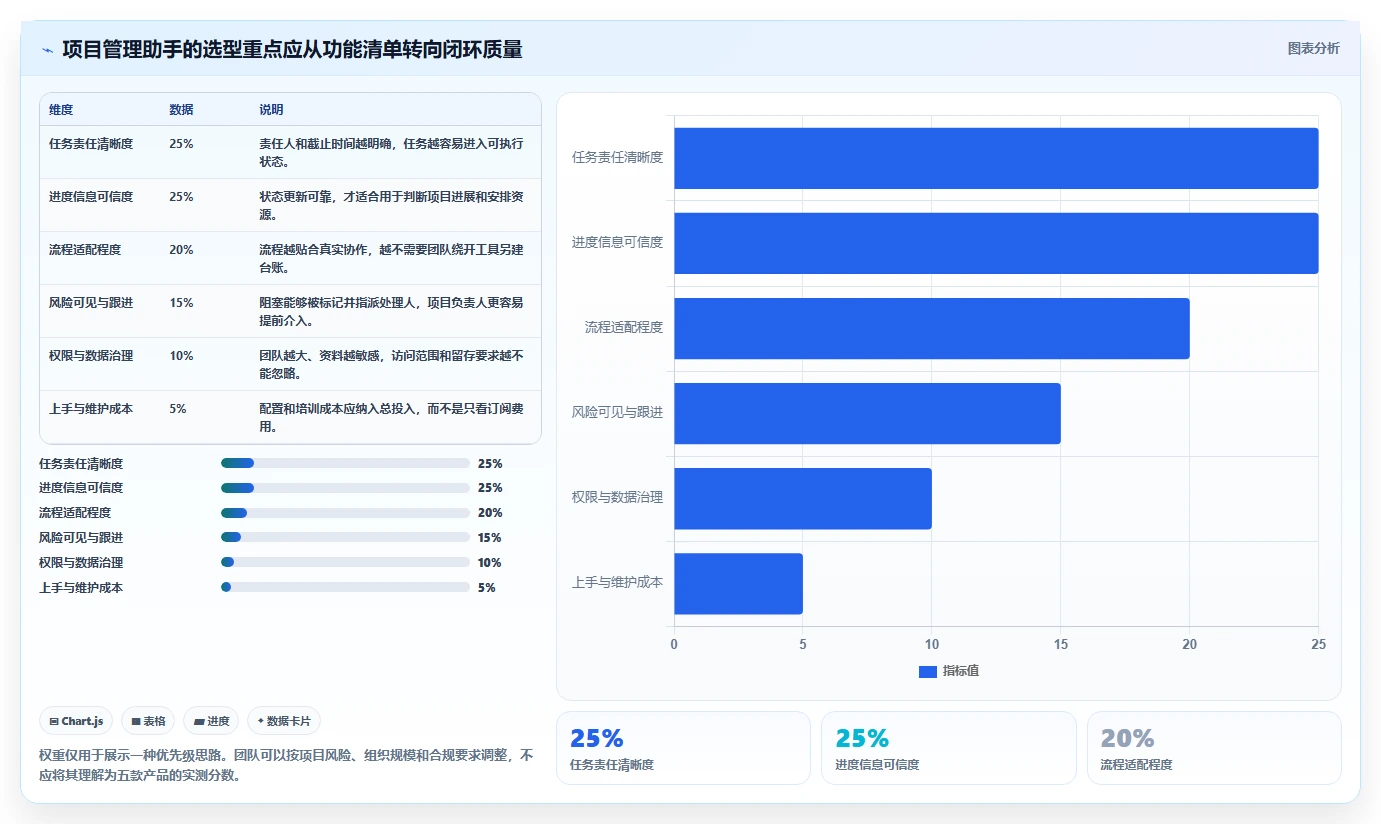The height and width of the screenshot is (824, 1381).
Task: Click the description starting 配置和培训成本
Action: coord(391,418)
